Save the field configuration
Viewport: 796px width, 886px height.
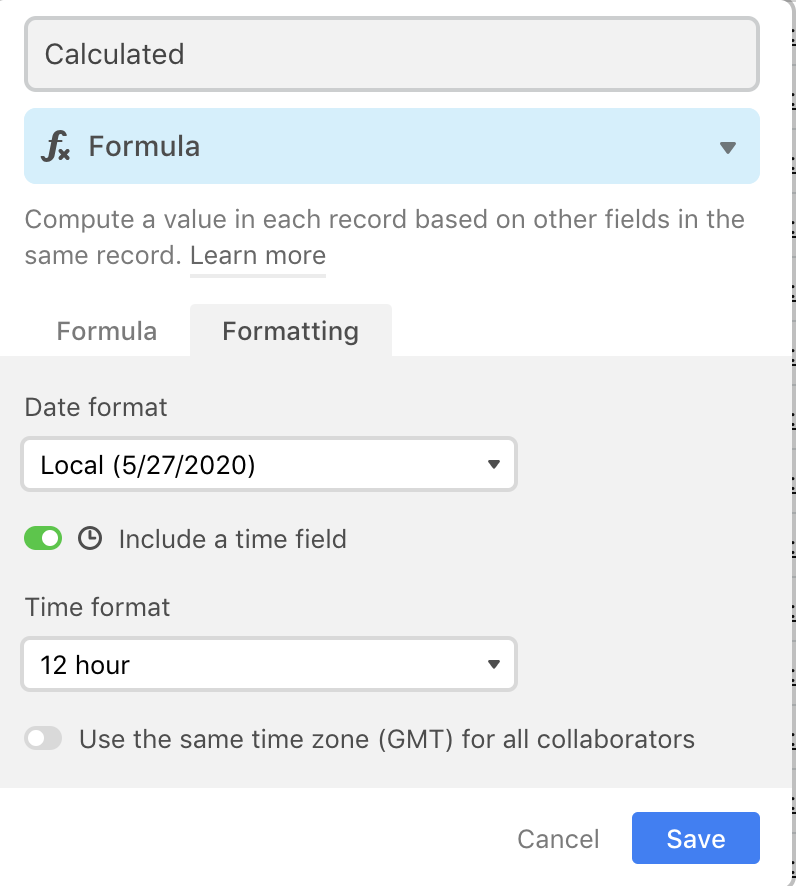[695, 838]
